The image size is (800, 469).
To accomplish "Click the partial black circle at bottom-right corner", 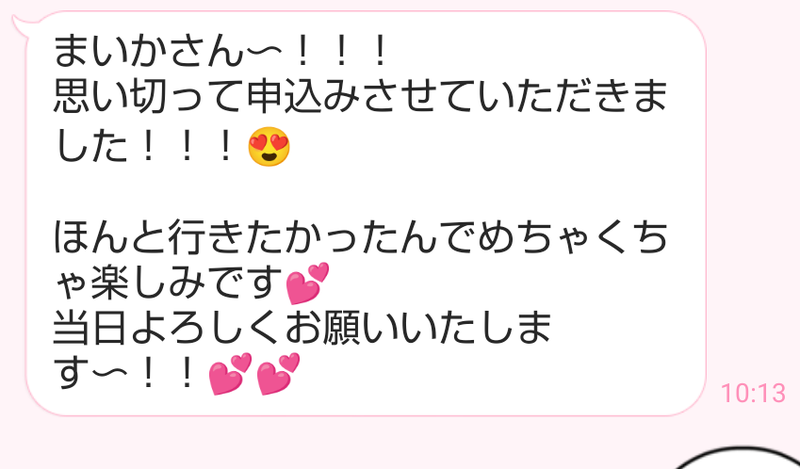I will coord(737,458).
